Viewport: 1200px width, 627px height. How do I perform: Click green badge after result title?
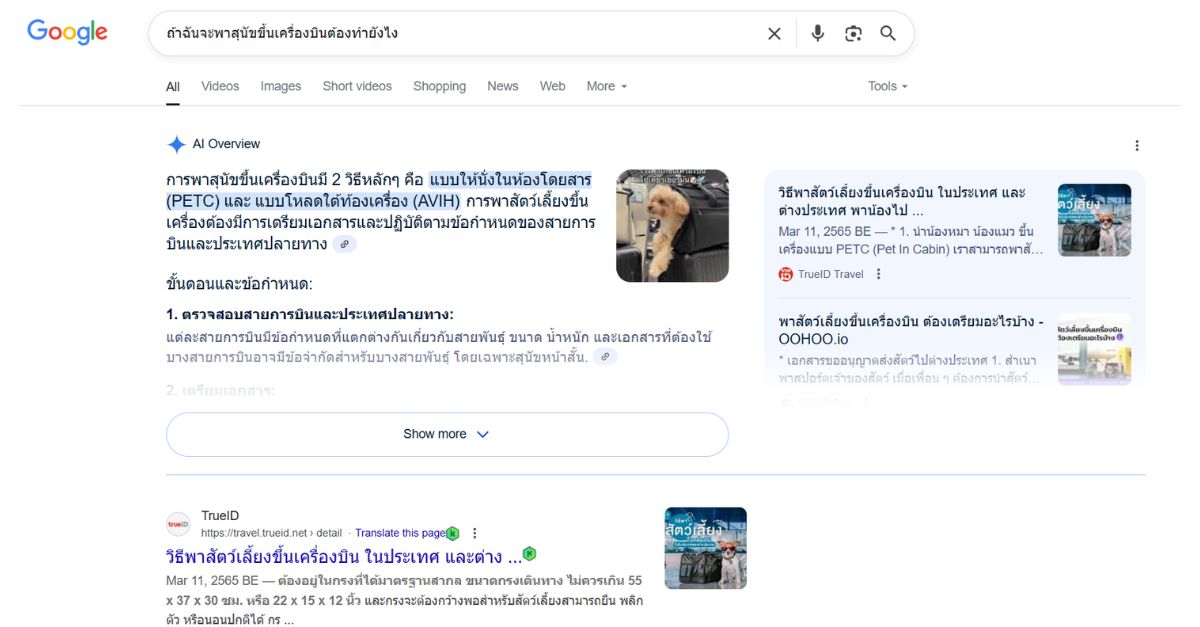coord(530,553)
